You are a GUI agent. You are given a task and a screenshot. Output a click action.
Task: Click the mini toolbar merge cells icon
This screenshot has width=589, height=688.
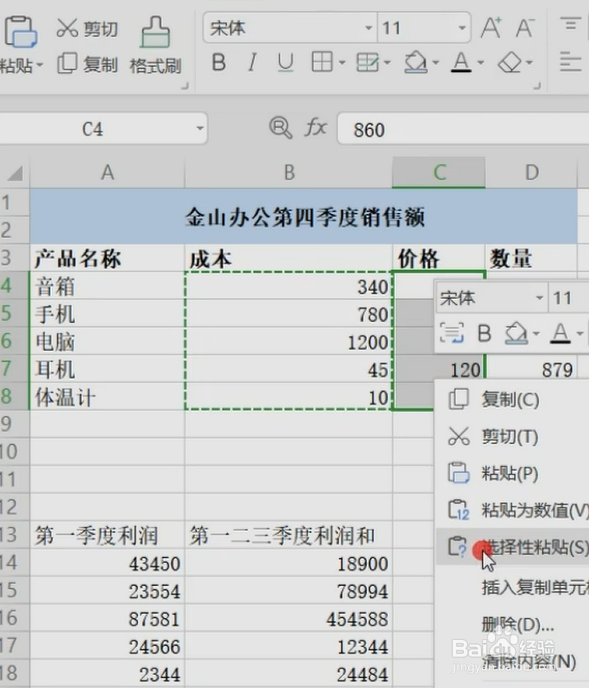pyautogui.click(x=452, y=333)
